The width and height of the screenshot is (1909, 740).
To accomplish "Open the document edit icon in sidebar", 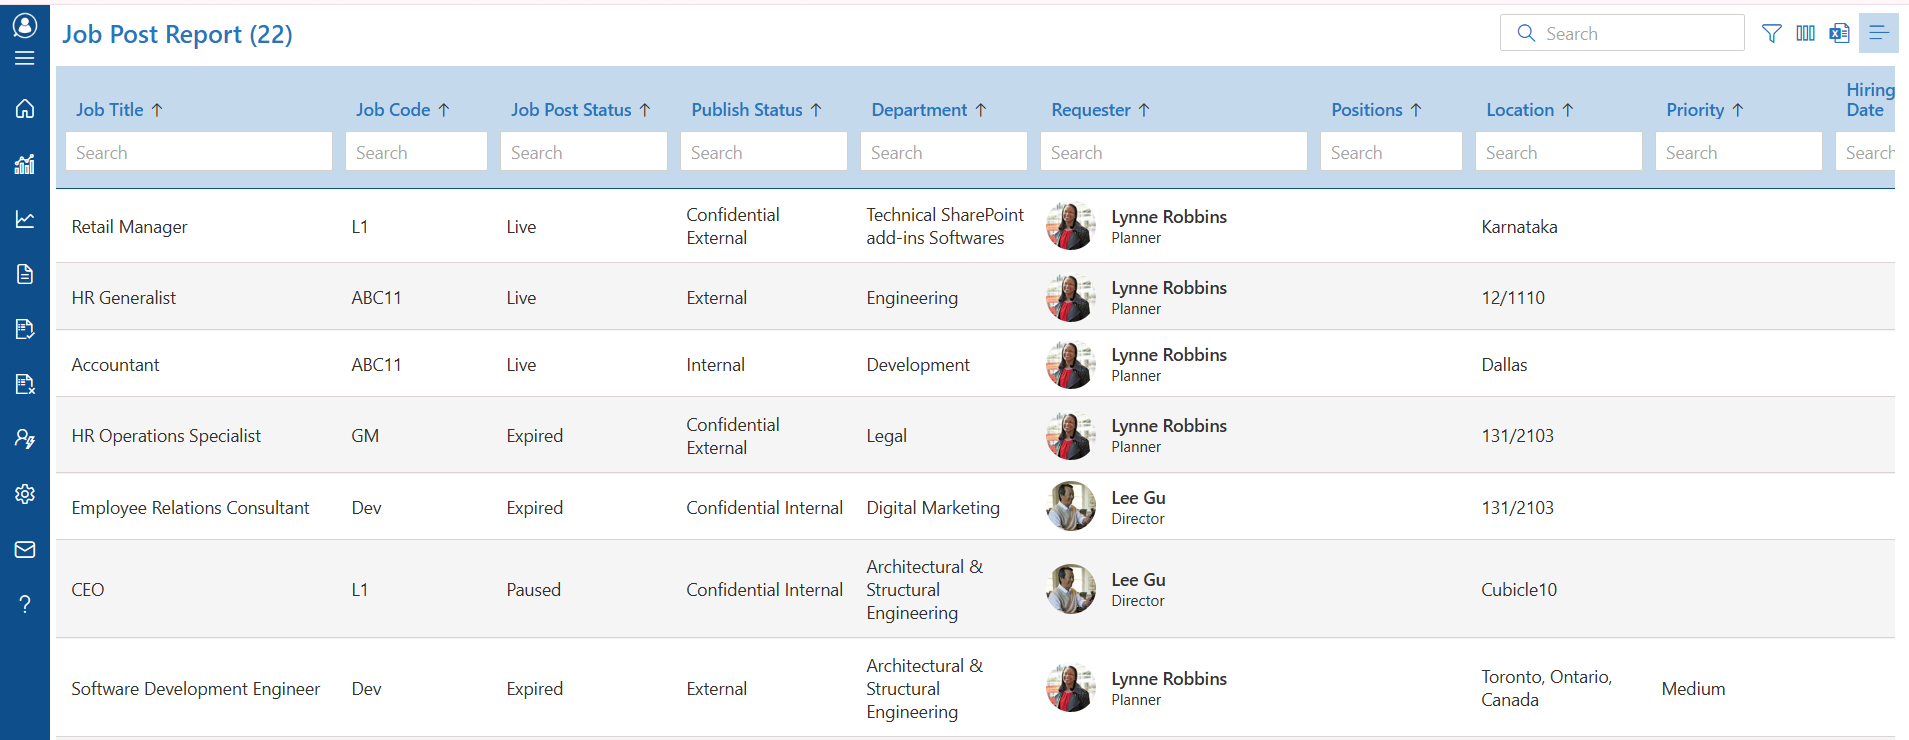I will (25, 329).
